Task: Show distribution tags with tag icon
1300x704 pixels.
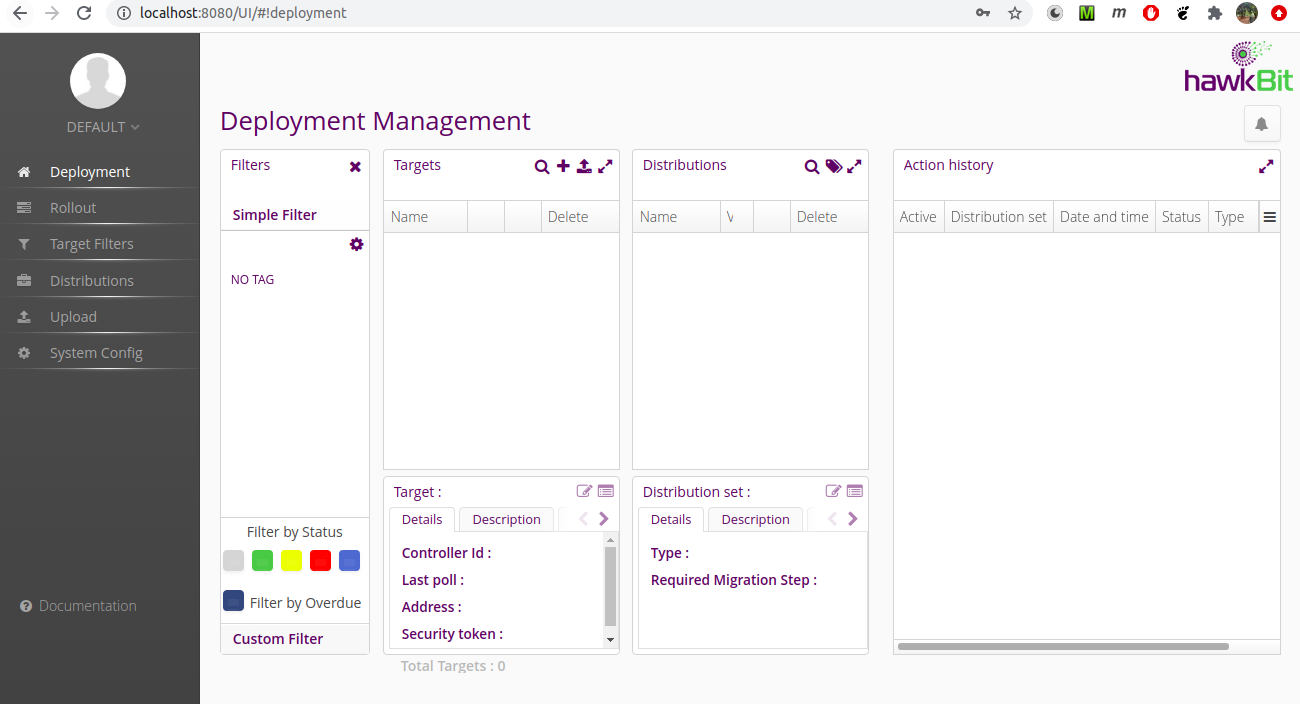Action: 833,167
